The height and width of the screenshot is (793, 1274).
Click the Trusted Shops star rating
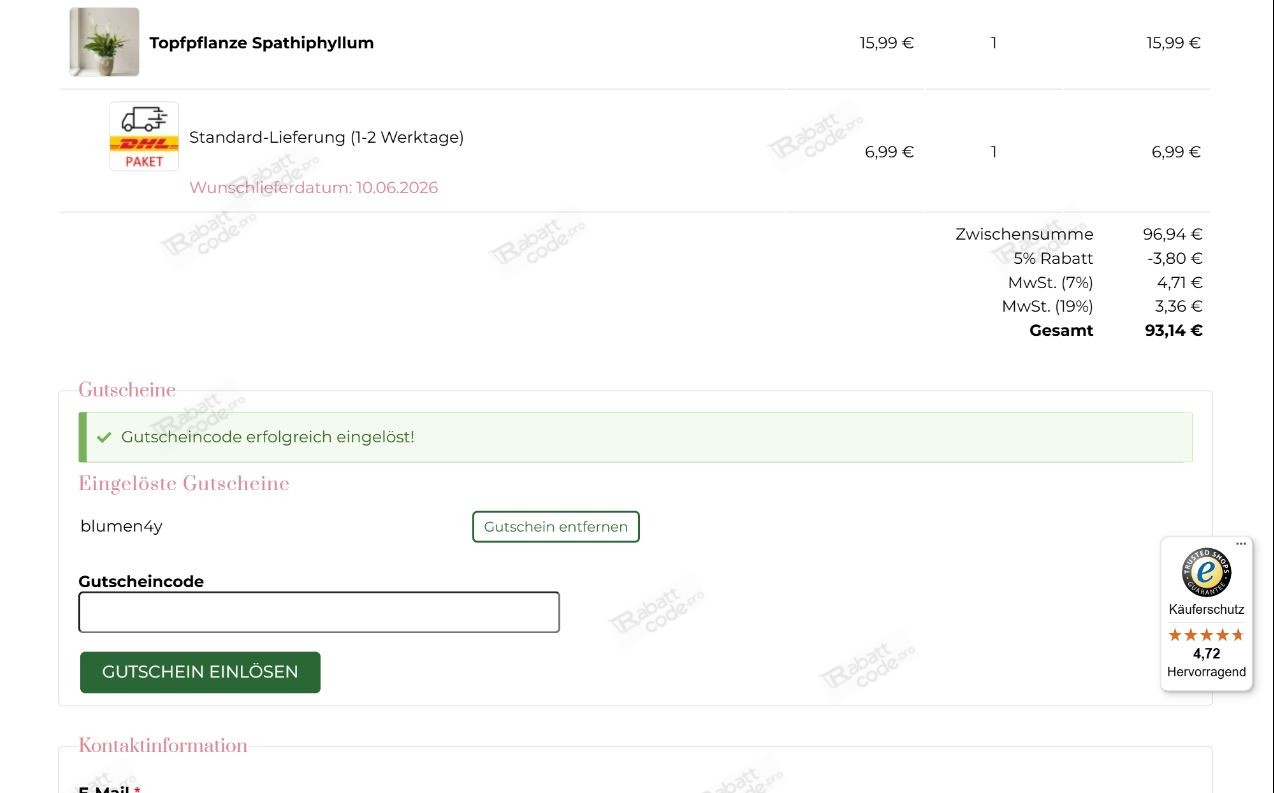tap(1206, 635)
